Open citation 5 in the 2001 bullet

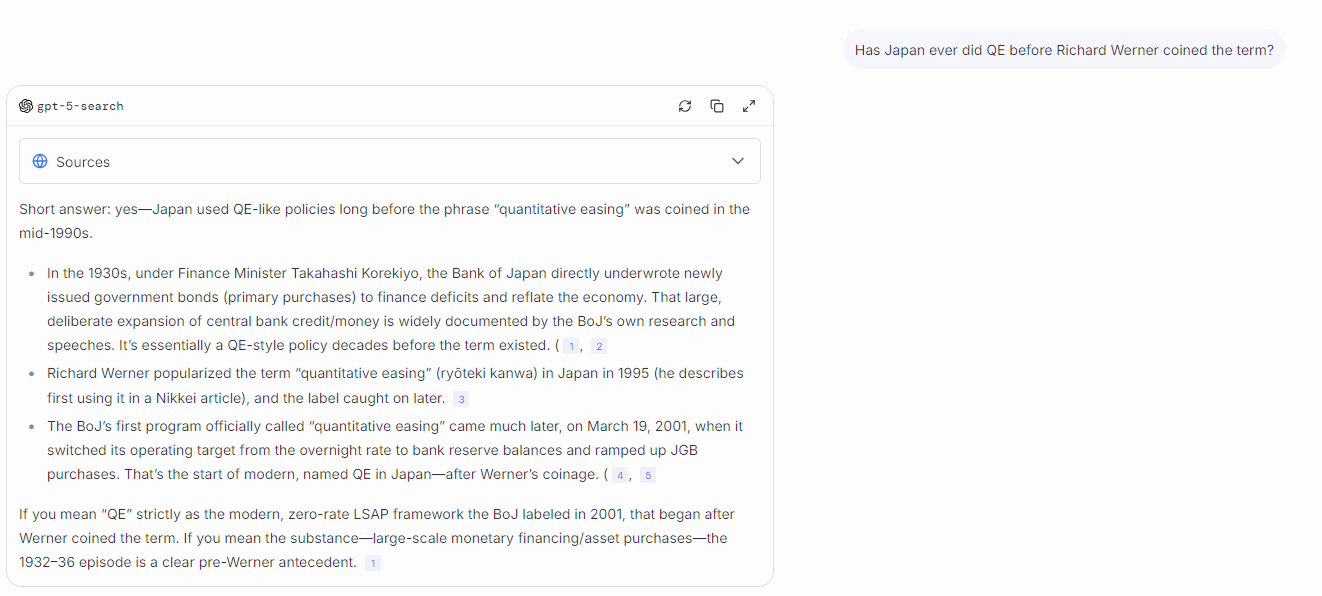click(x=648, y=475)
